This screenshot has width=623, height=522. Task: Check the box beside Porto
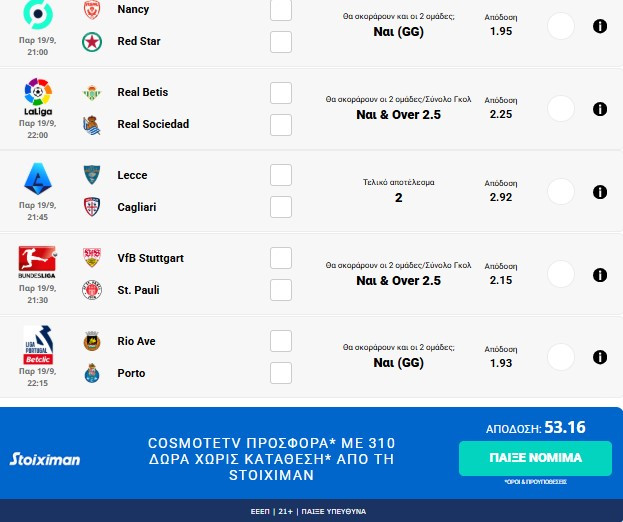(x=281, y=373)
